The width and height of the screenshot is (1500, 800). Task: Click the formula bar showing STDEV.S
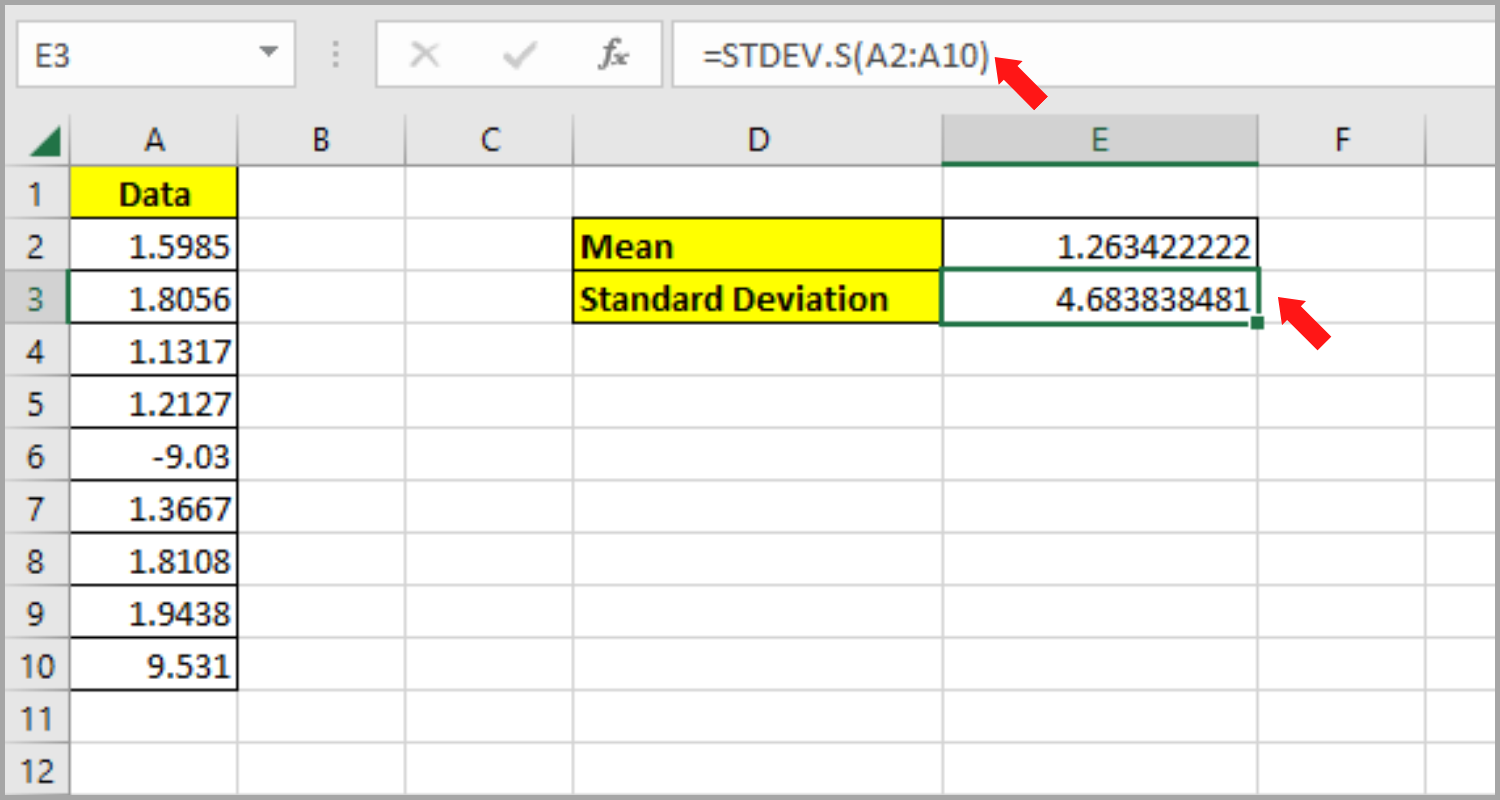pos(900,55)
